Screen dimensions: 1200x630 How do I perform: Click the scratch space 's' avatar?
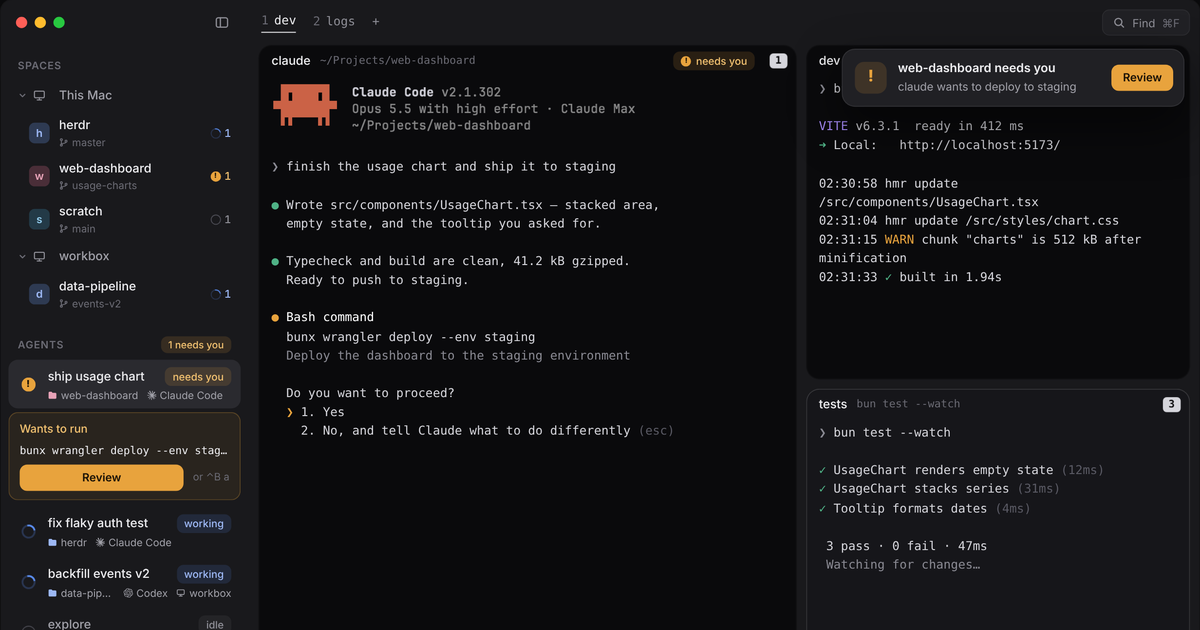pyautogui.click(x=39, y=219)
